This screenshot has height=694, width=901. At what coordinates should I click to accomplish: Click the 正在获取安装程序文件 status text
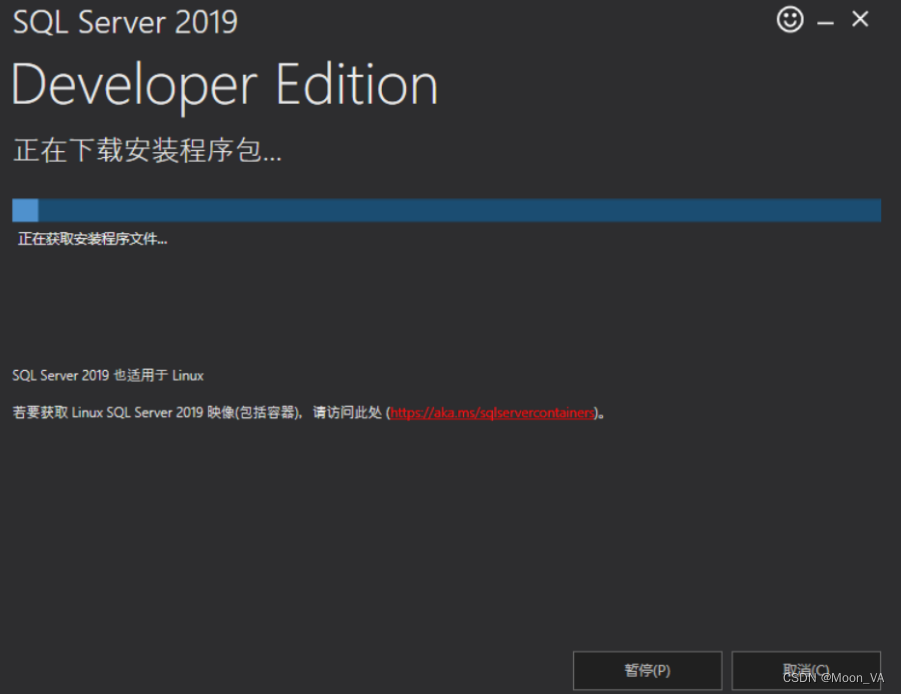(93, 239)
